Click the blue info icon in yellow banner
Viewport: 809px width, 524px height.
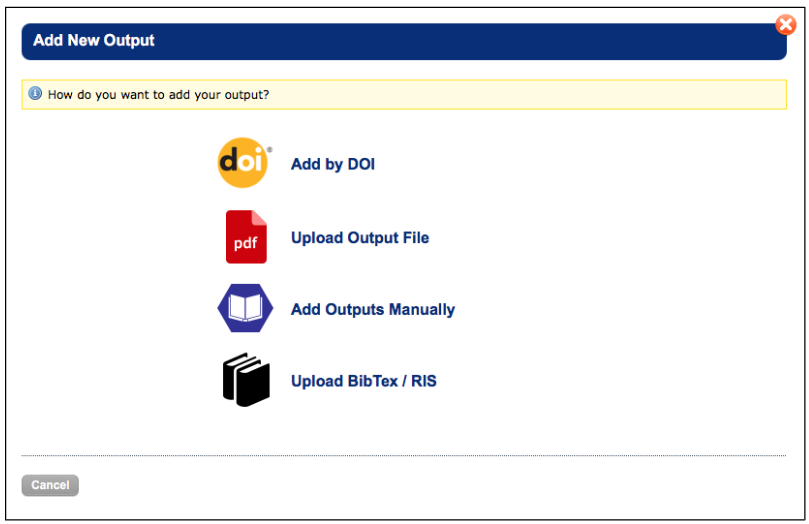35,95
